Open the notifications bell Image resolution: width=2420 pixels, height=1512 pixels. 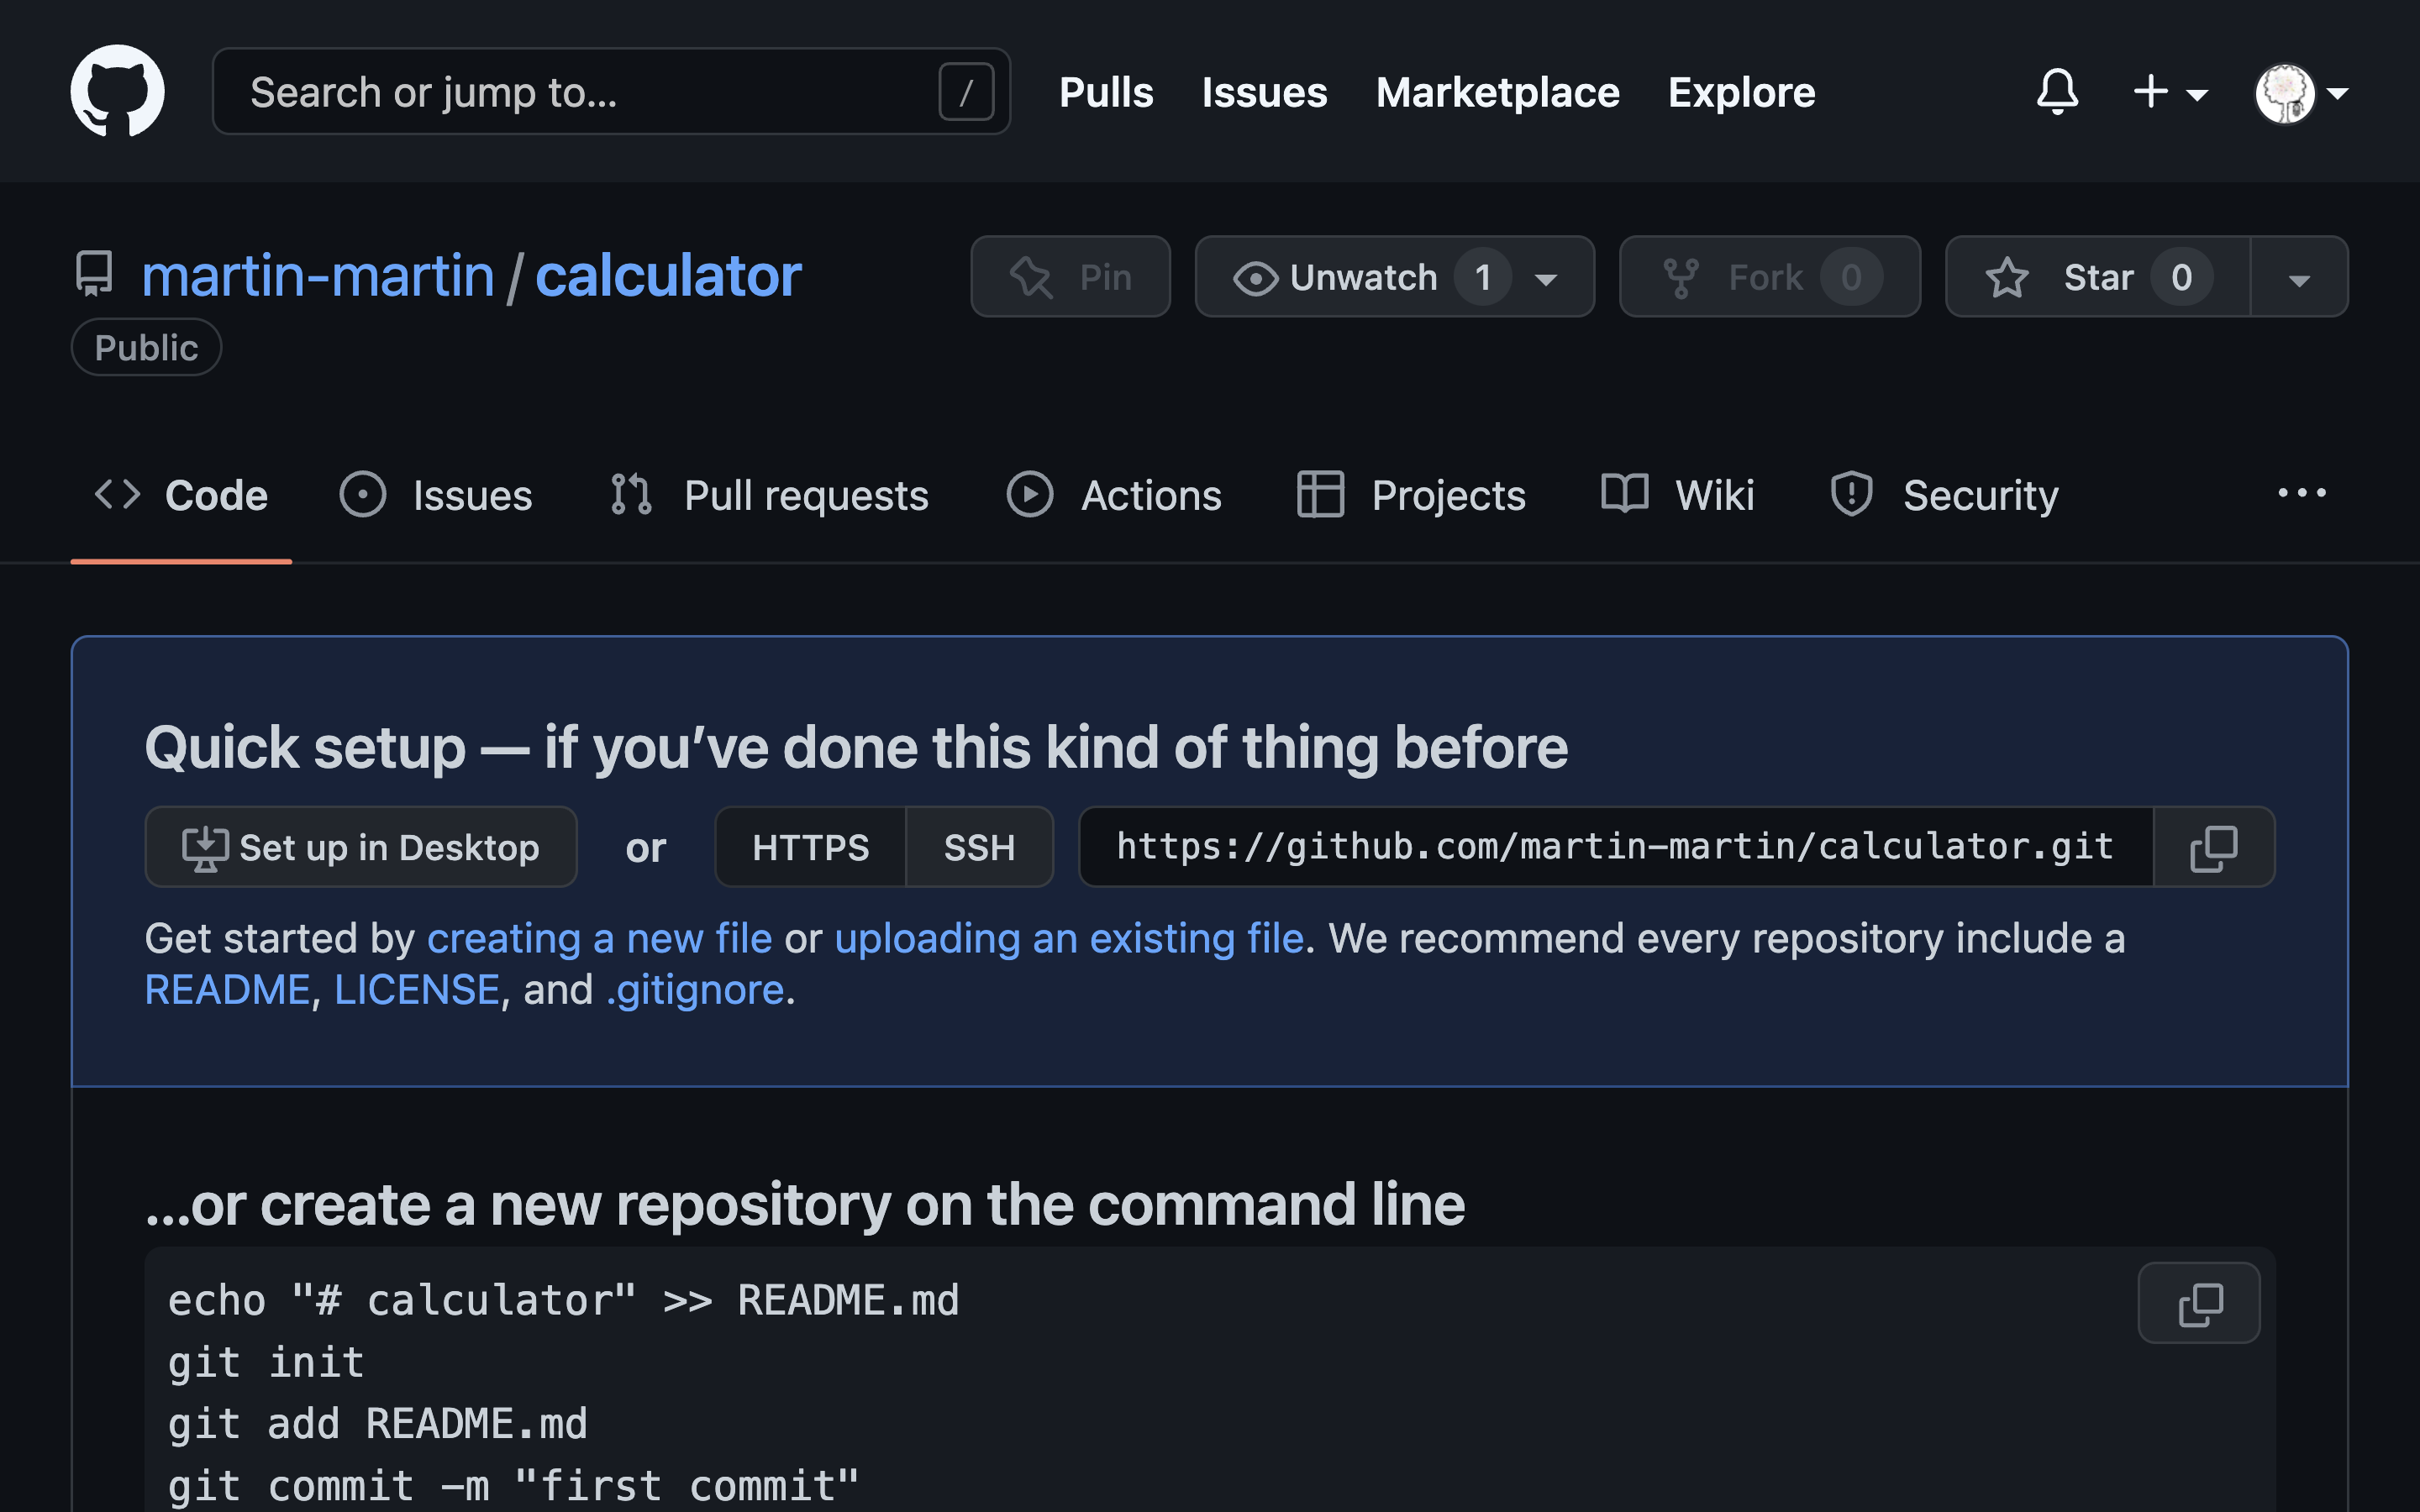click(2058, 92)
